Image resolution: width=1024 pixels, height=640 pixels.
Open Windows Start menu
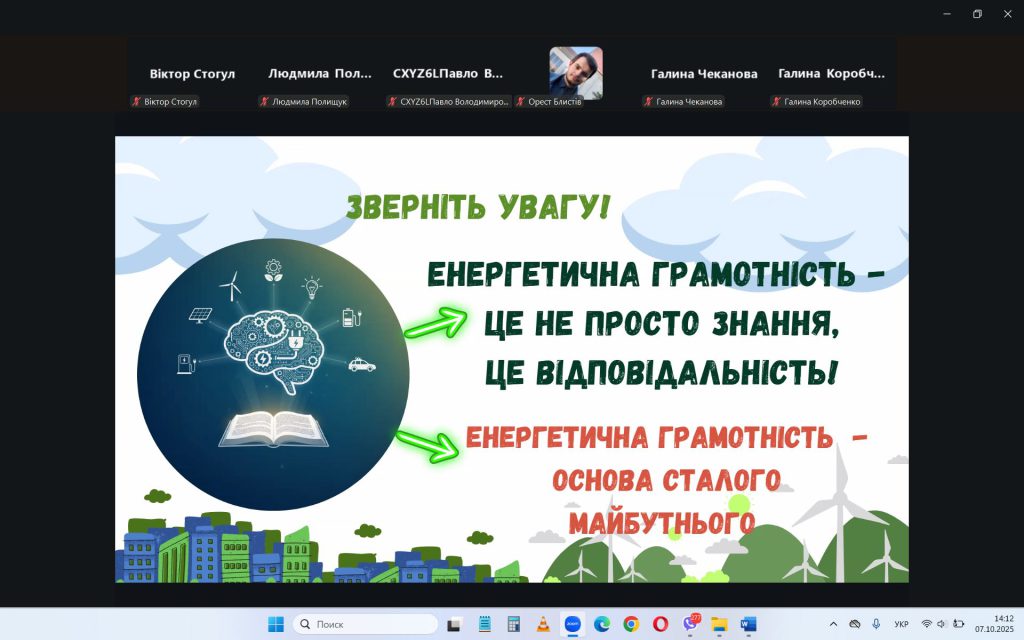click(x=276, y=624)
